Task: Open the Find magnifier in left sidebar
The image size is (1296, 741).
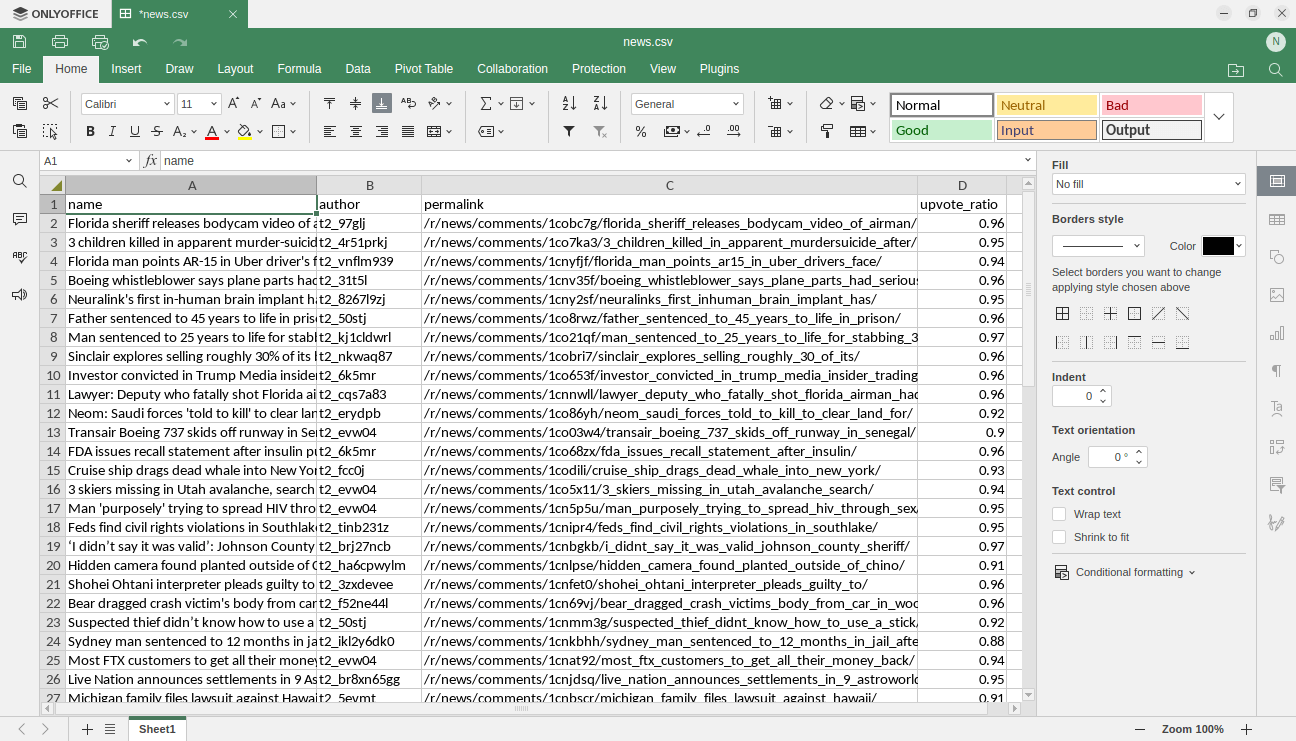Action: pyautogui.click(x=19, y=181)
